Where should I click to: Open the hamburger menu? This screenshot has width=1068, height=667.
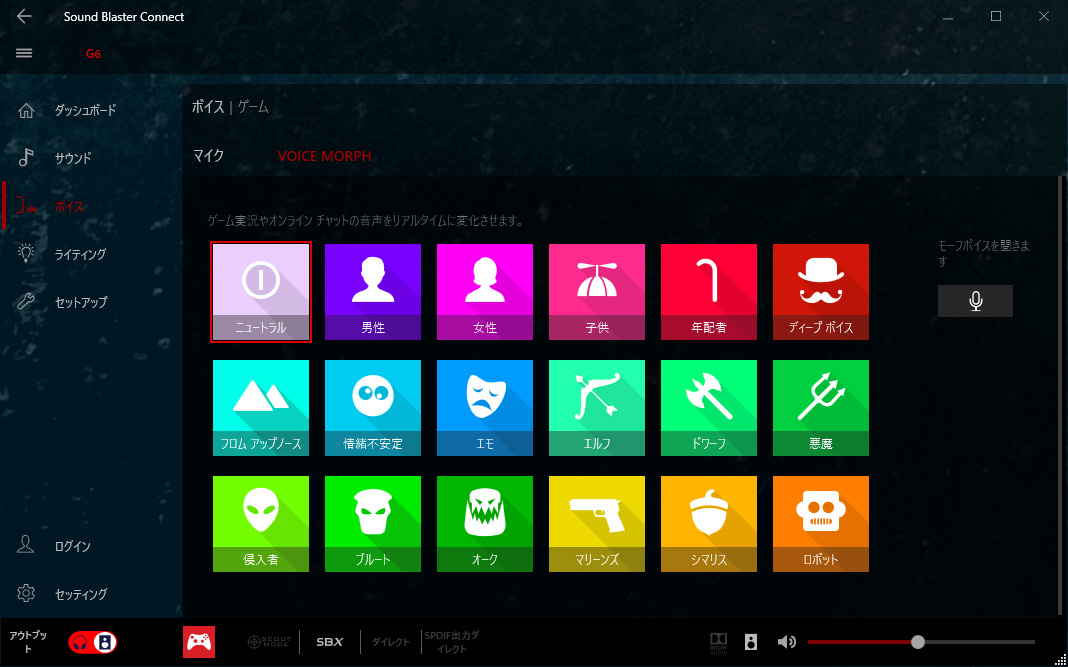pyautogui.click(x=25, y=53)
